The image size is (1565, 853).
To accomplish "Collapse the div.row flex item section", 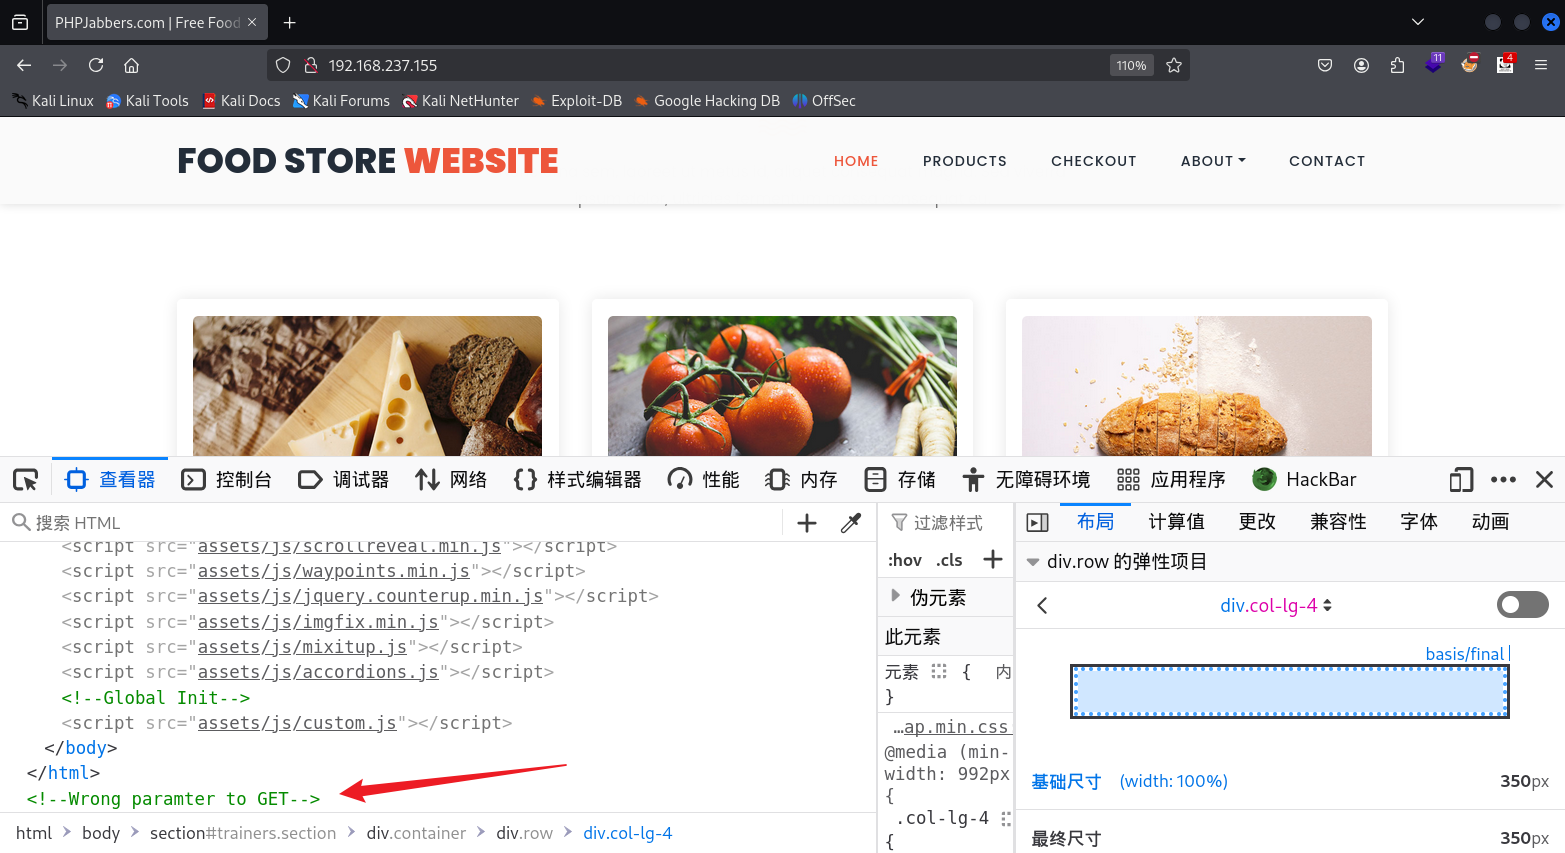I will [1033, 562].
